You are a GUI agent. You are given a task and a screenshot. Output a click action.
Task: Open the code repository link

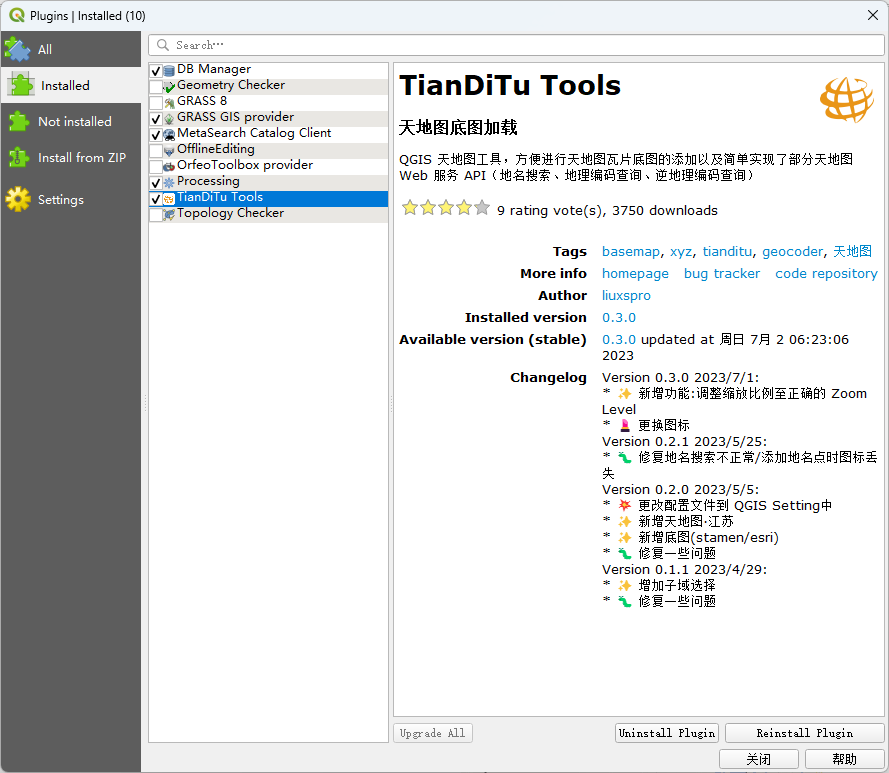[826, 273]
